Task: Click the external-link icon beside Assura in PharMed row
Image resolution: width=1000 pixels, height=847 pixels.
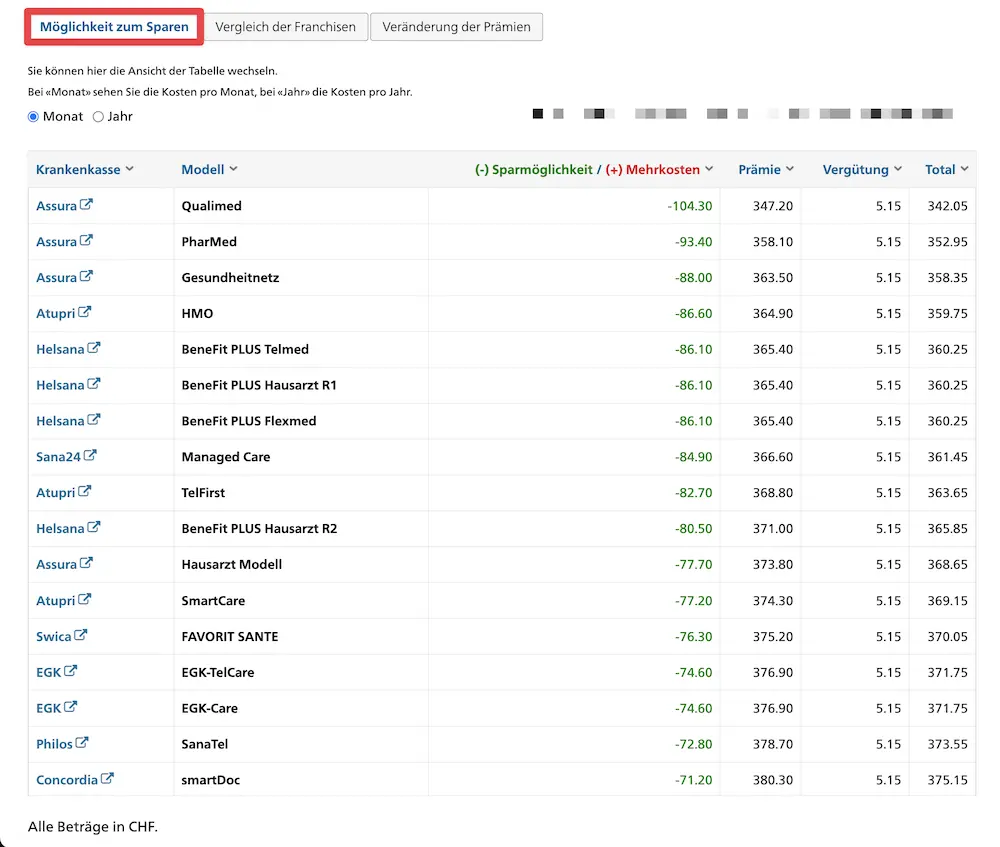Action: pyautogui.click(x=86, y=240)
